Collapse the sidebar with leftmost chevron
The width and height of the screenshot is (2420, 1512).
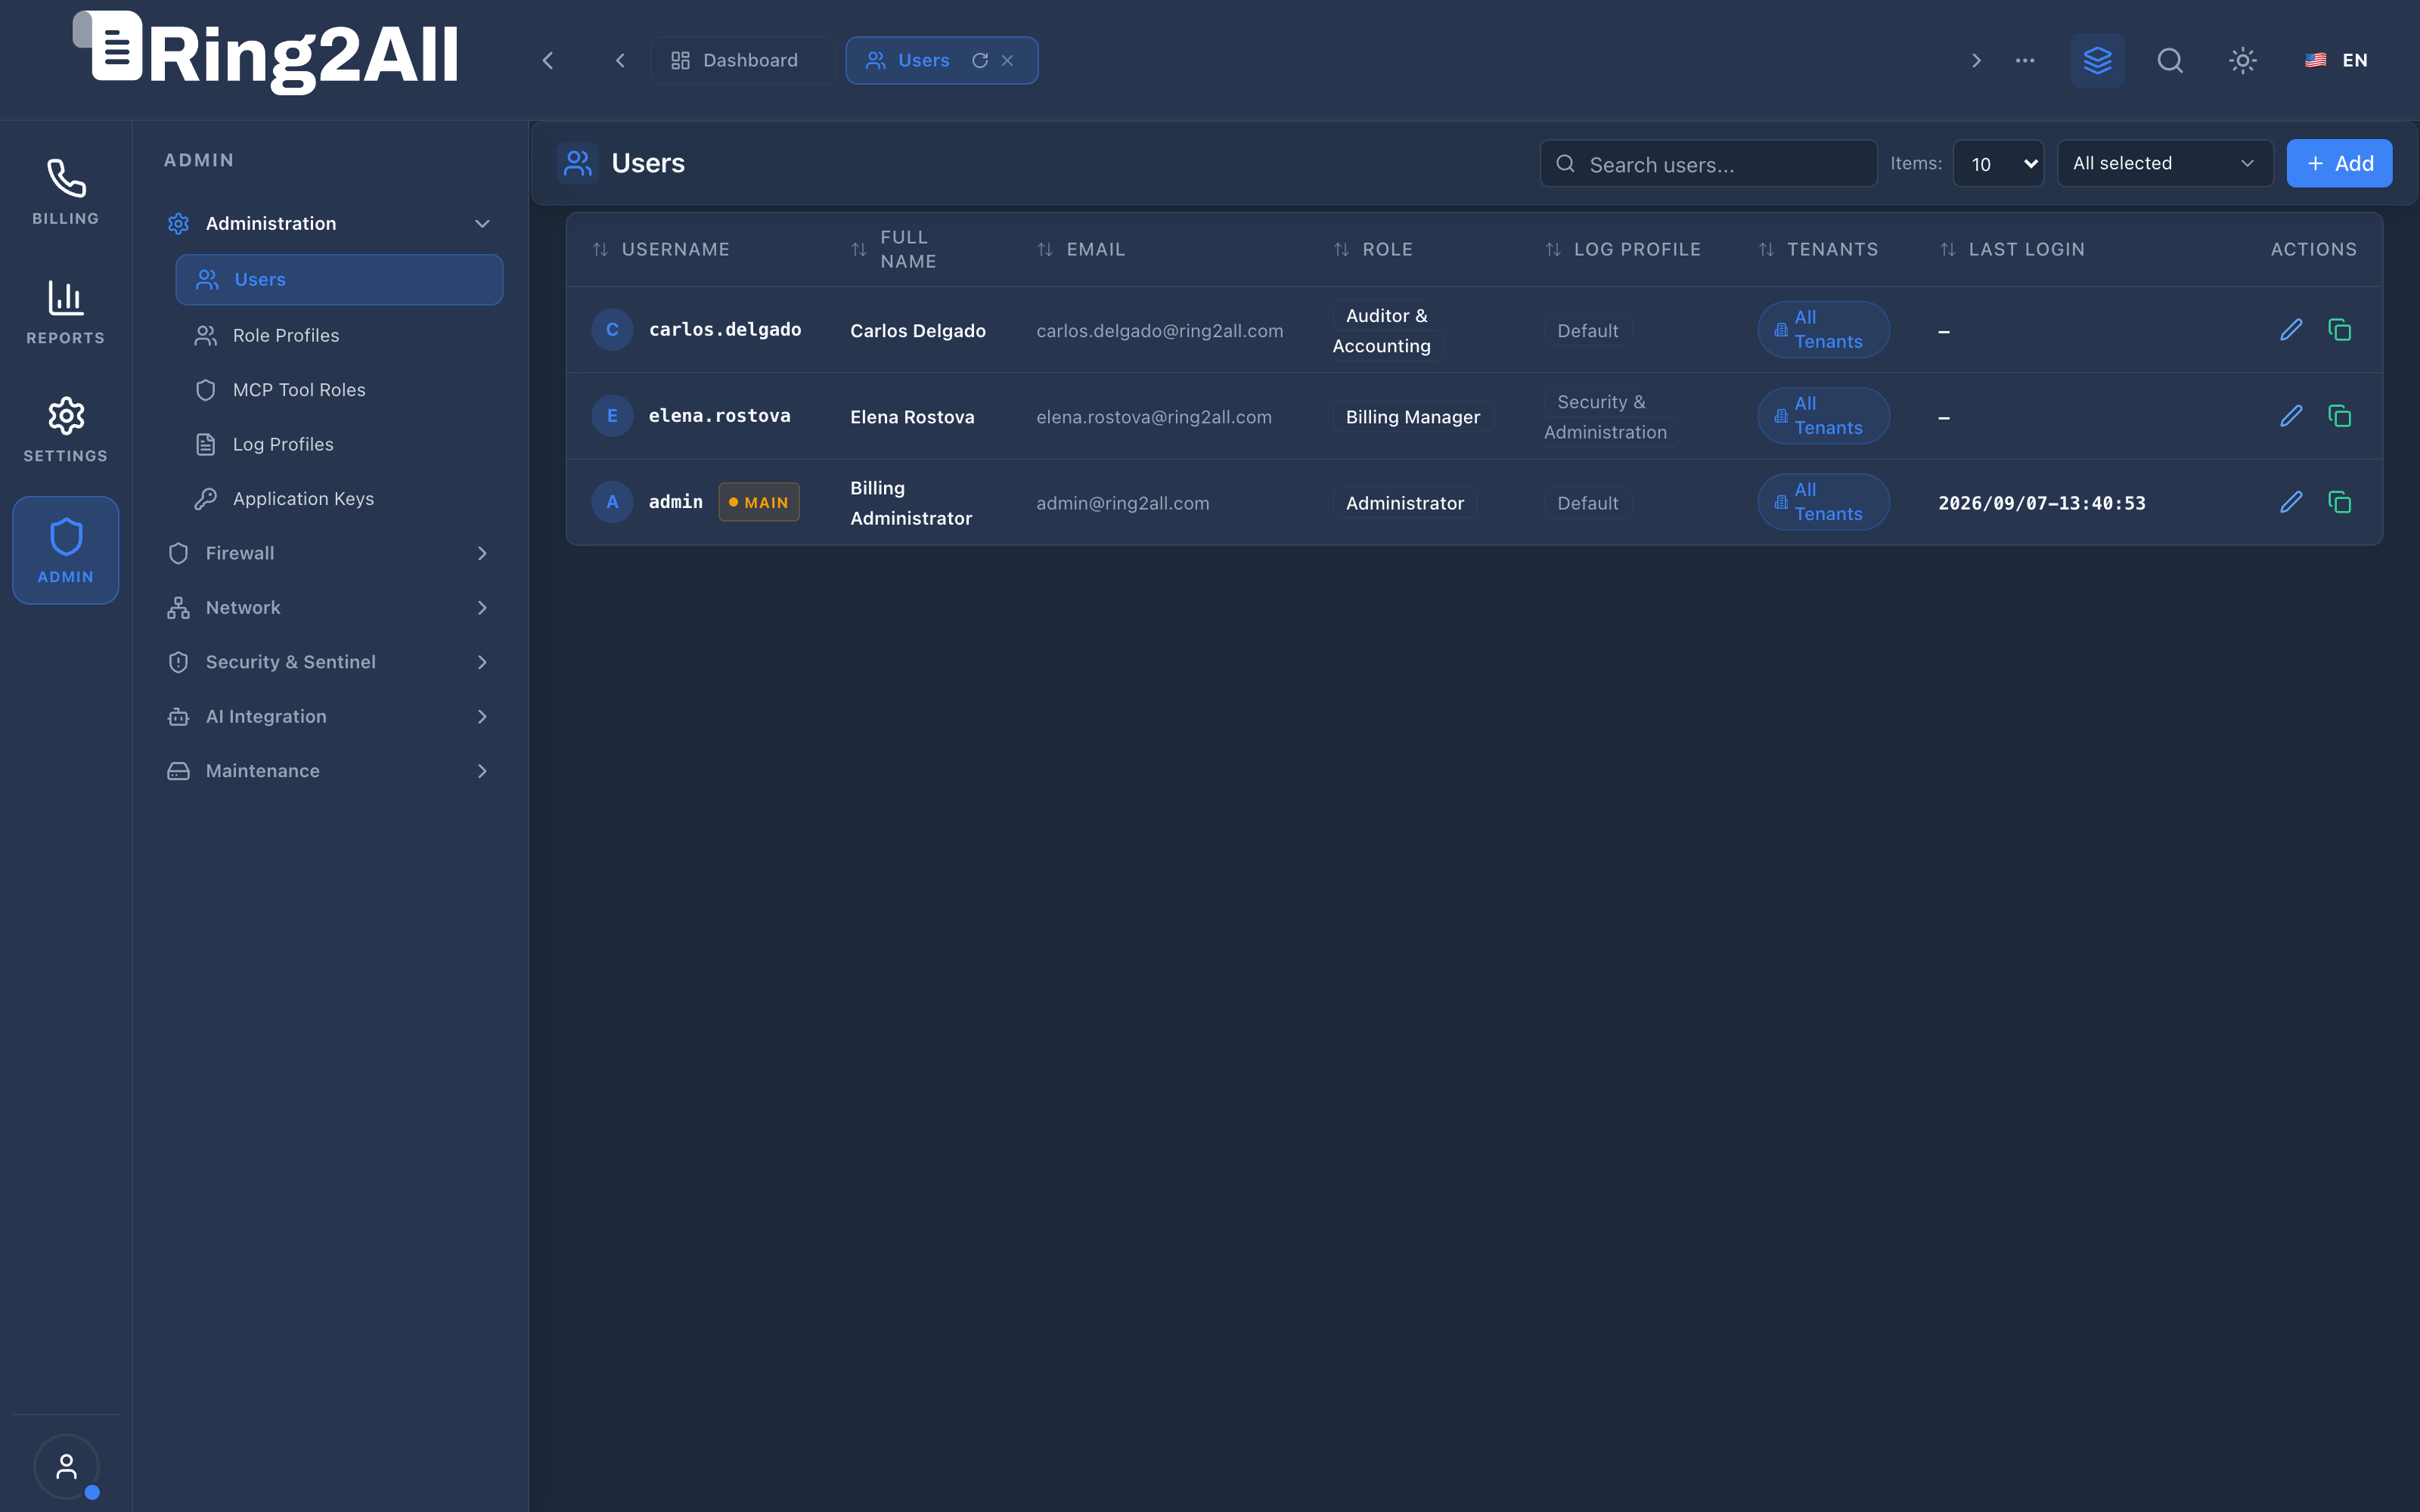(x=548, y=61)
